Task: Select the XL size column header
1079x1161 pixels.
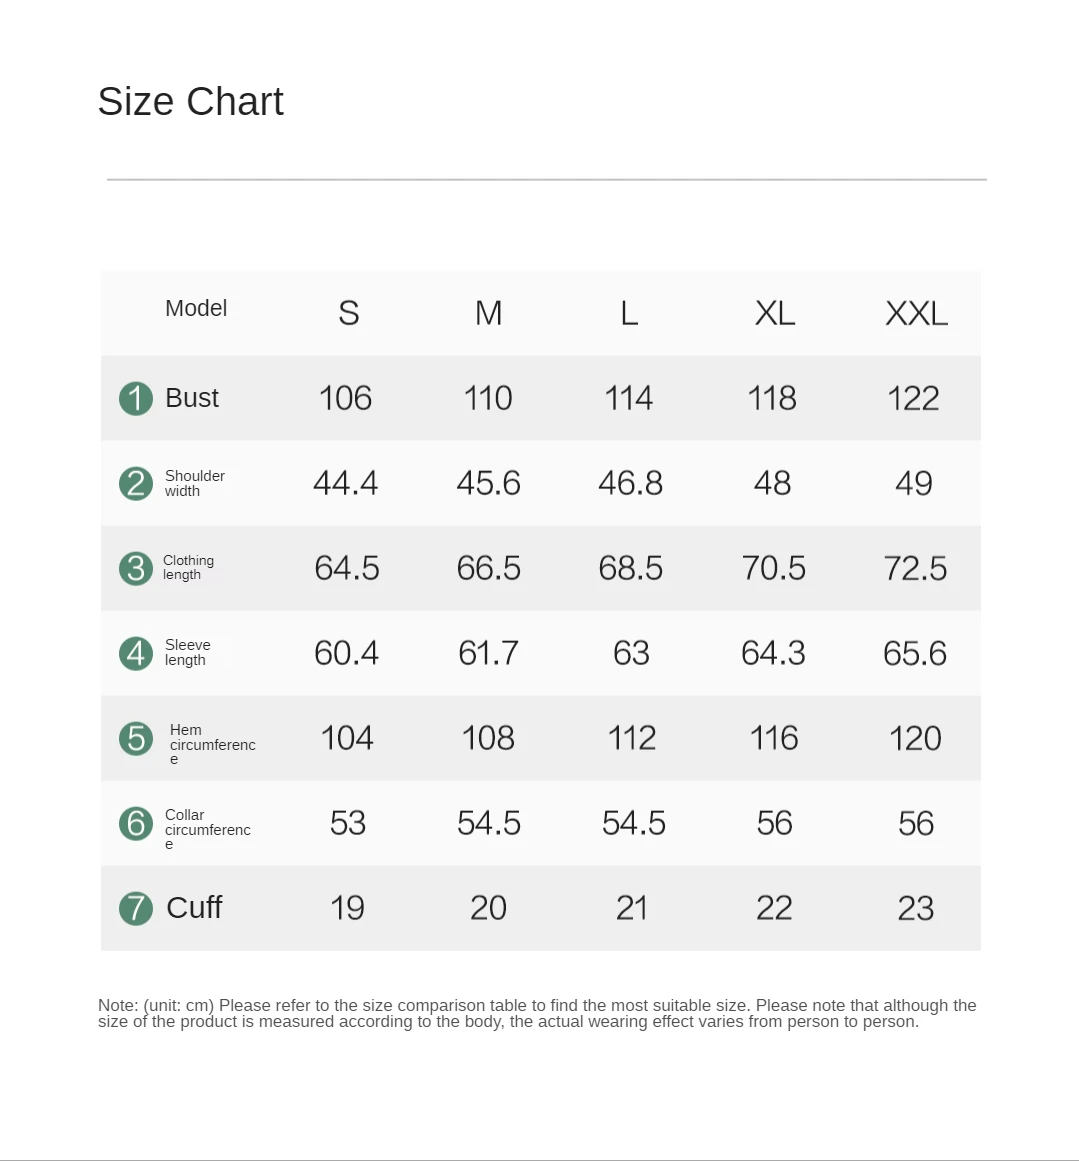Action: 774,313
